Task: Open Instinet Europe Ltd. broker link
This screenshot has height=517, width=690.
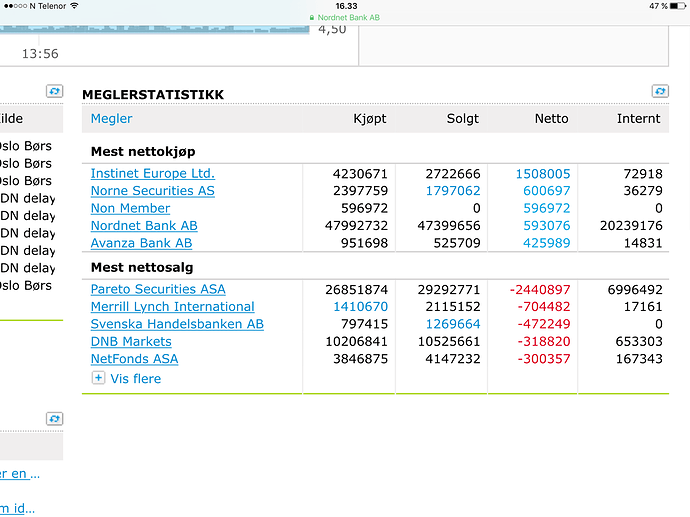Action: coord(153,173)
